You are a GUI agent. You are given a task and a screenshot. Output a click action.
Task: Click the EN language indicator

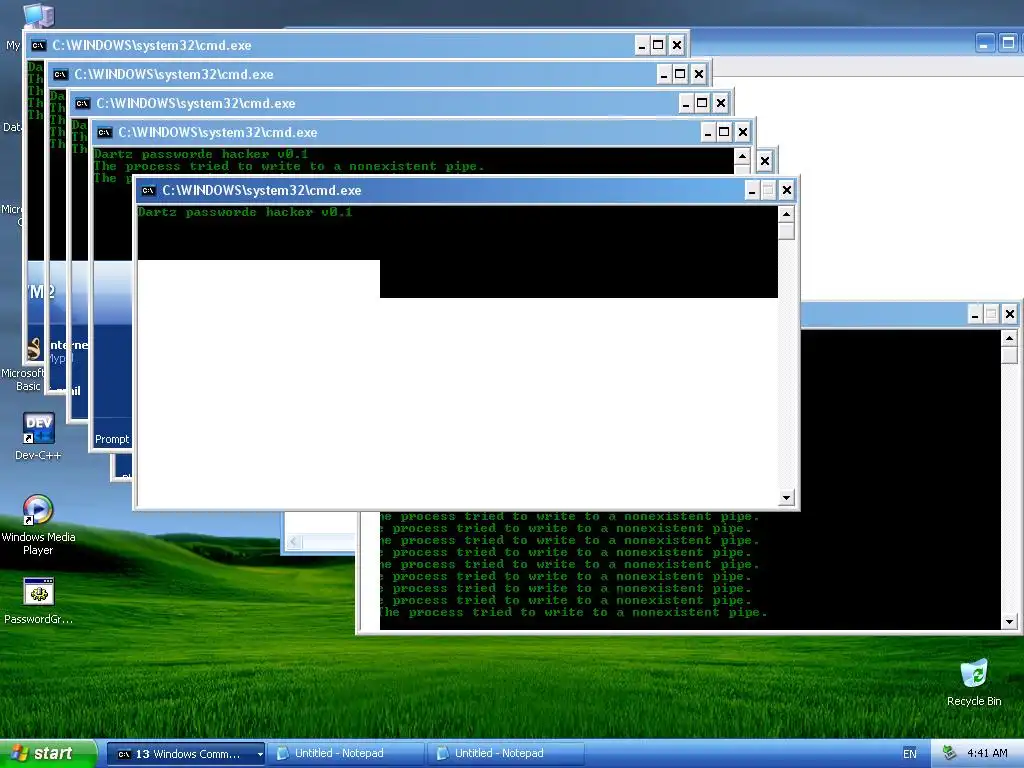pos(910,754)
